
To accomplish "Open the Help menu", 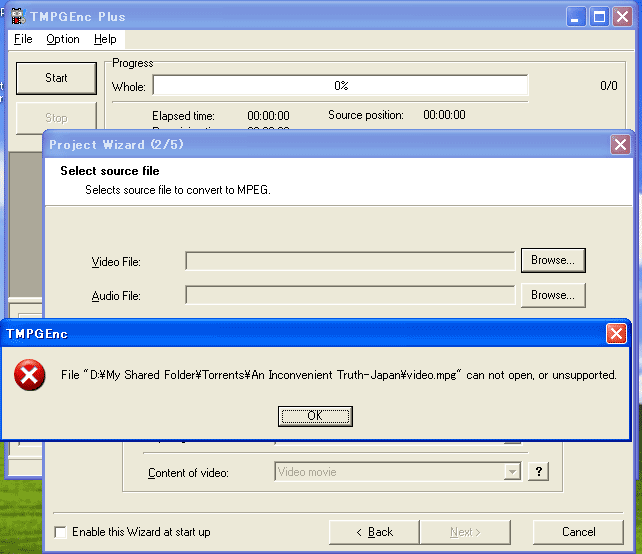I will 105,39.
